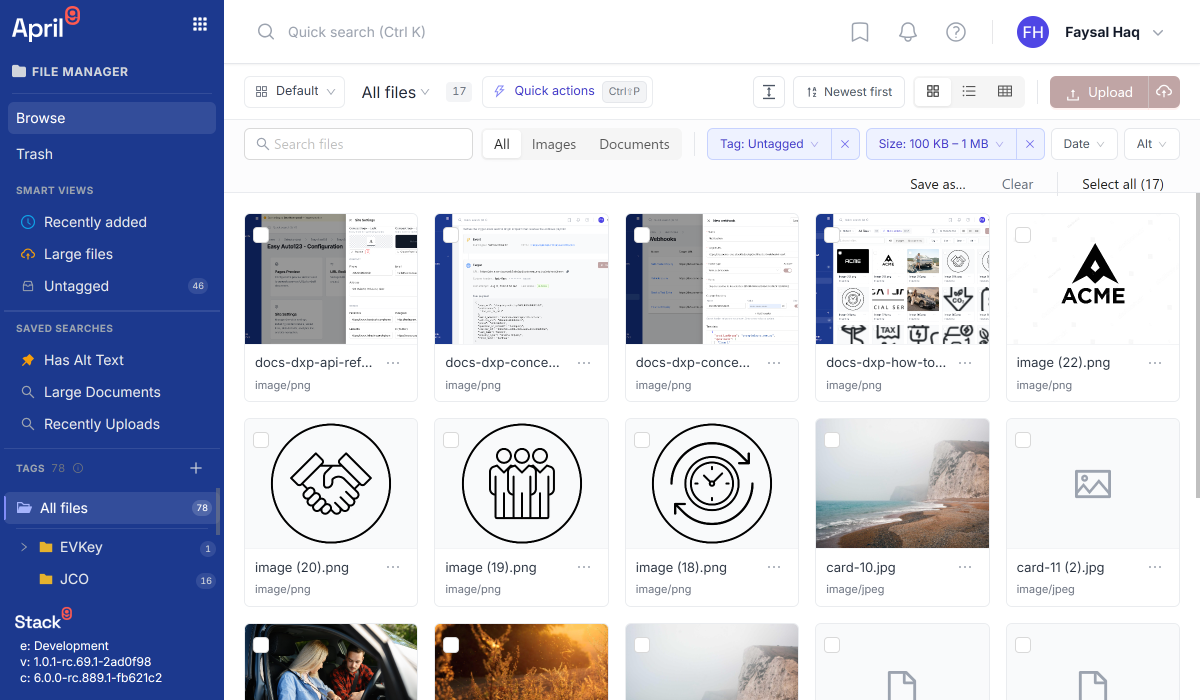Open more options for image (18).png
Screen dimensions: 1200x700
(x=775, y=567)
